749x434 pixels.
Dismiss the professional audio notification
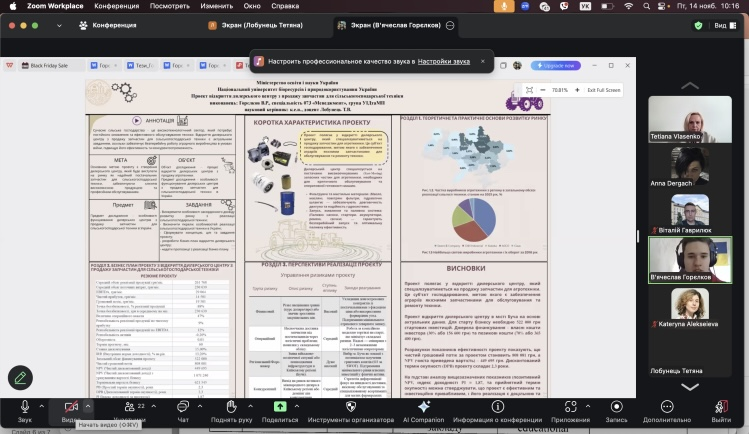pyautogui.click(x=482, y=61)
